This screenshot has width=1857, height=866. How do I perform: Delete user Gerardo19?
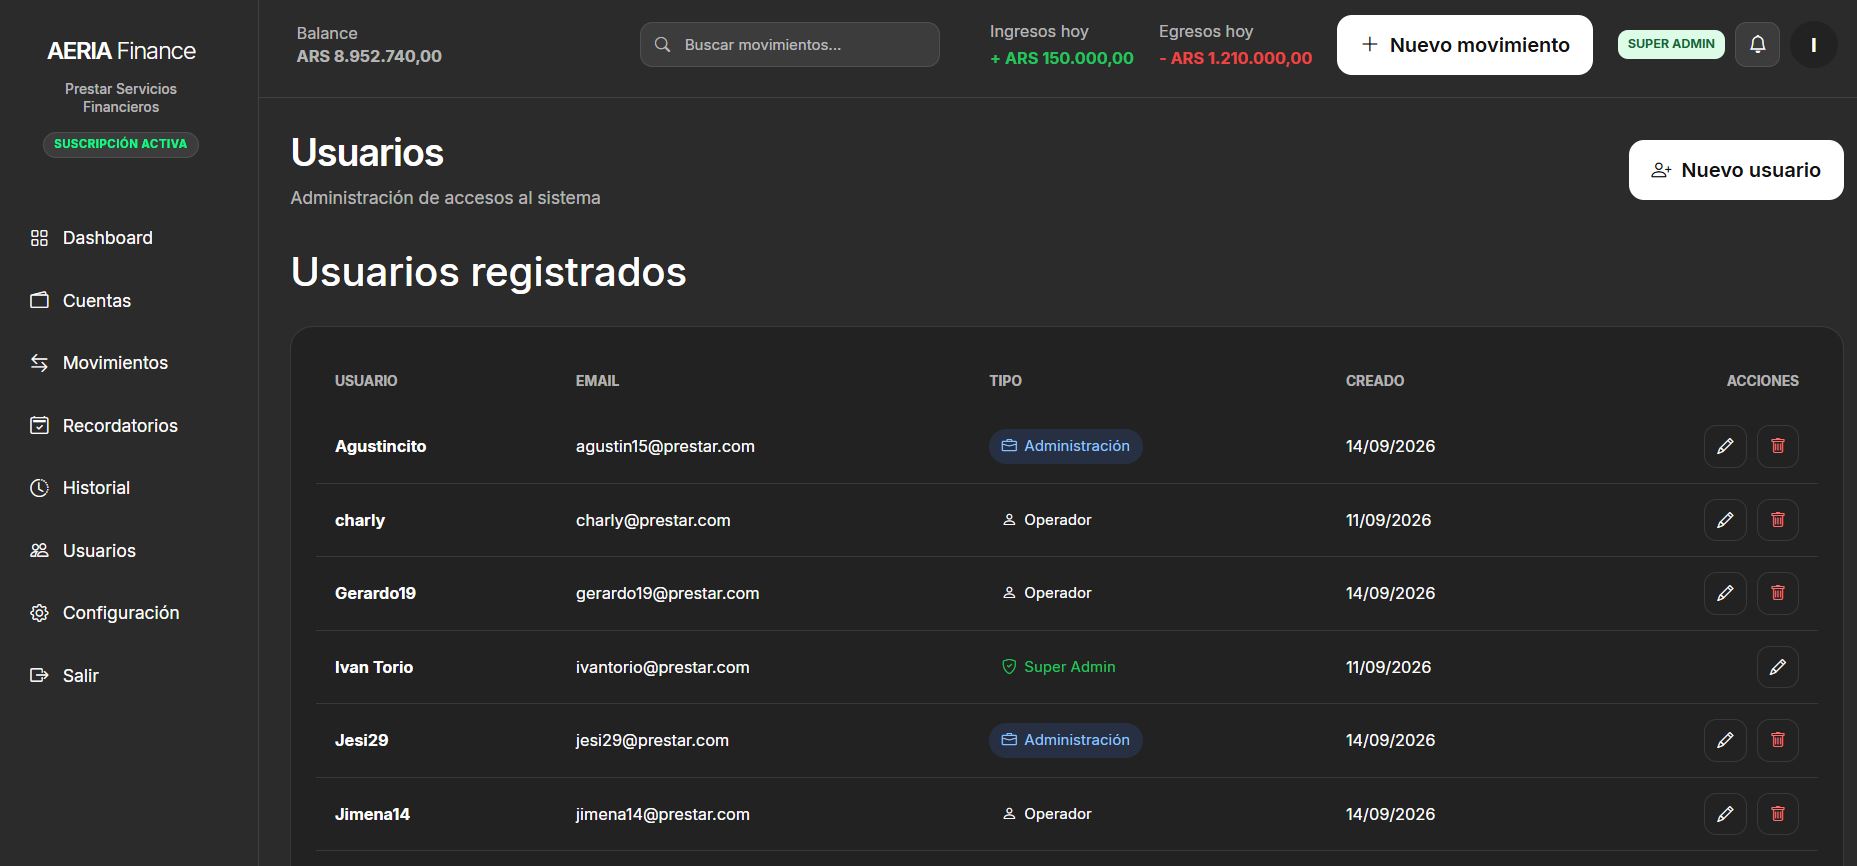pyautogui.click(x=1778, y=593)
